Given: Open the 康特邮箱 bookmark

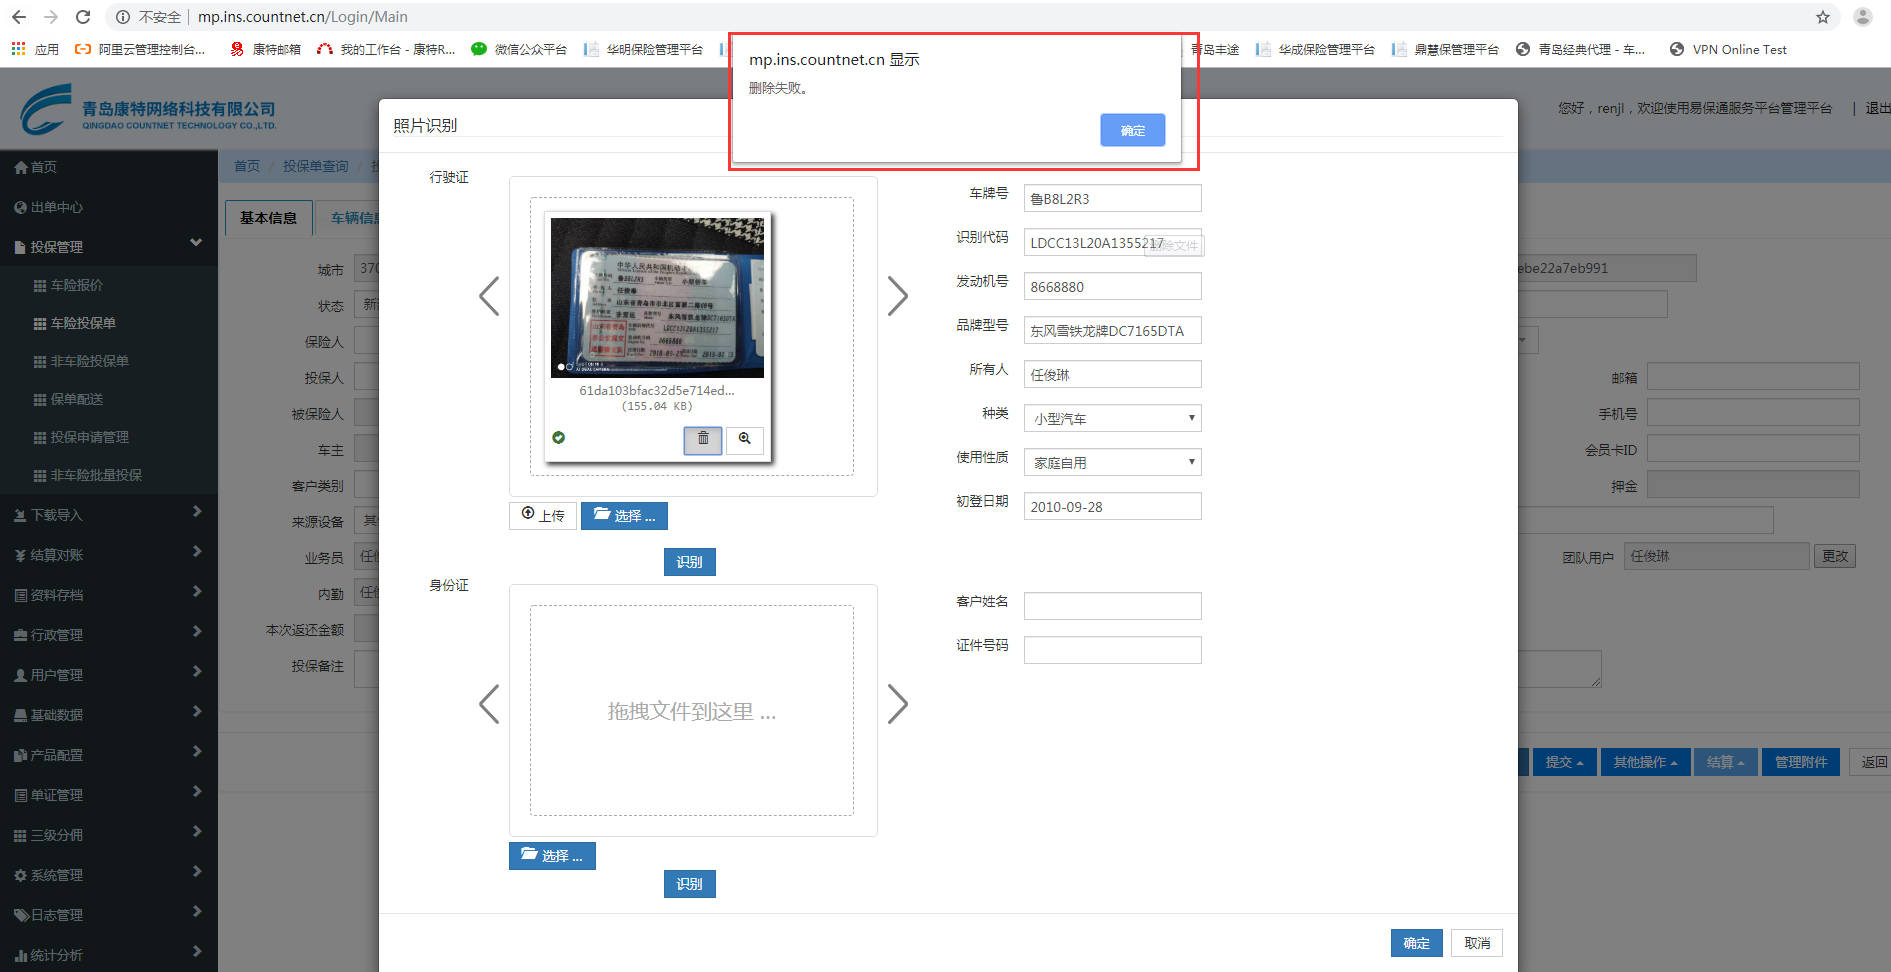Looking at the screenshot, I should tap(265, 49).
